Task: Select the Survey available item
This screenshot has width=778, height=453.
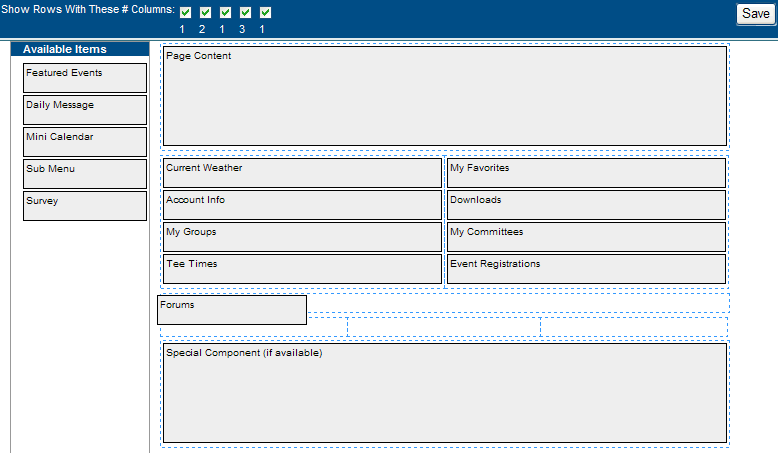Action: [85, 206]
